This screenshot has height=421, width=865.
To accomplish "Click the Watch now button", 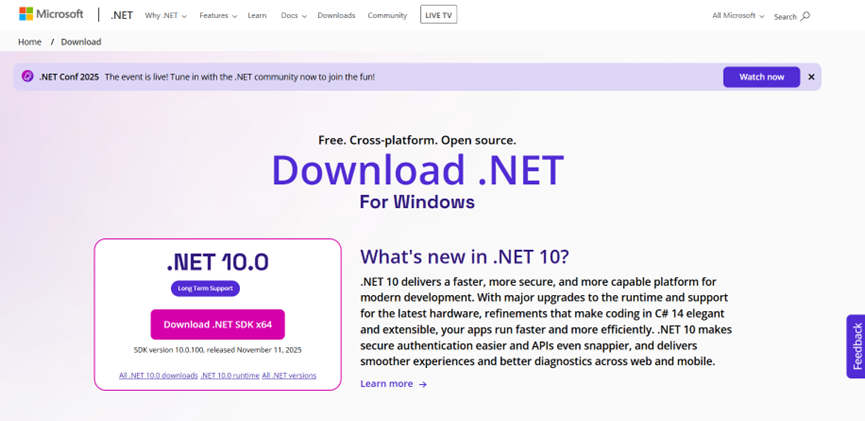I will coord(761,77).
